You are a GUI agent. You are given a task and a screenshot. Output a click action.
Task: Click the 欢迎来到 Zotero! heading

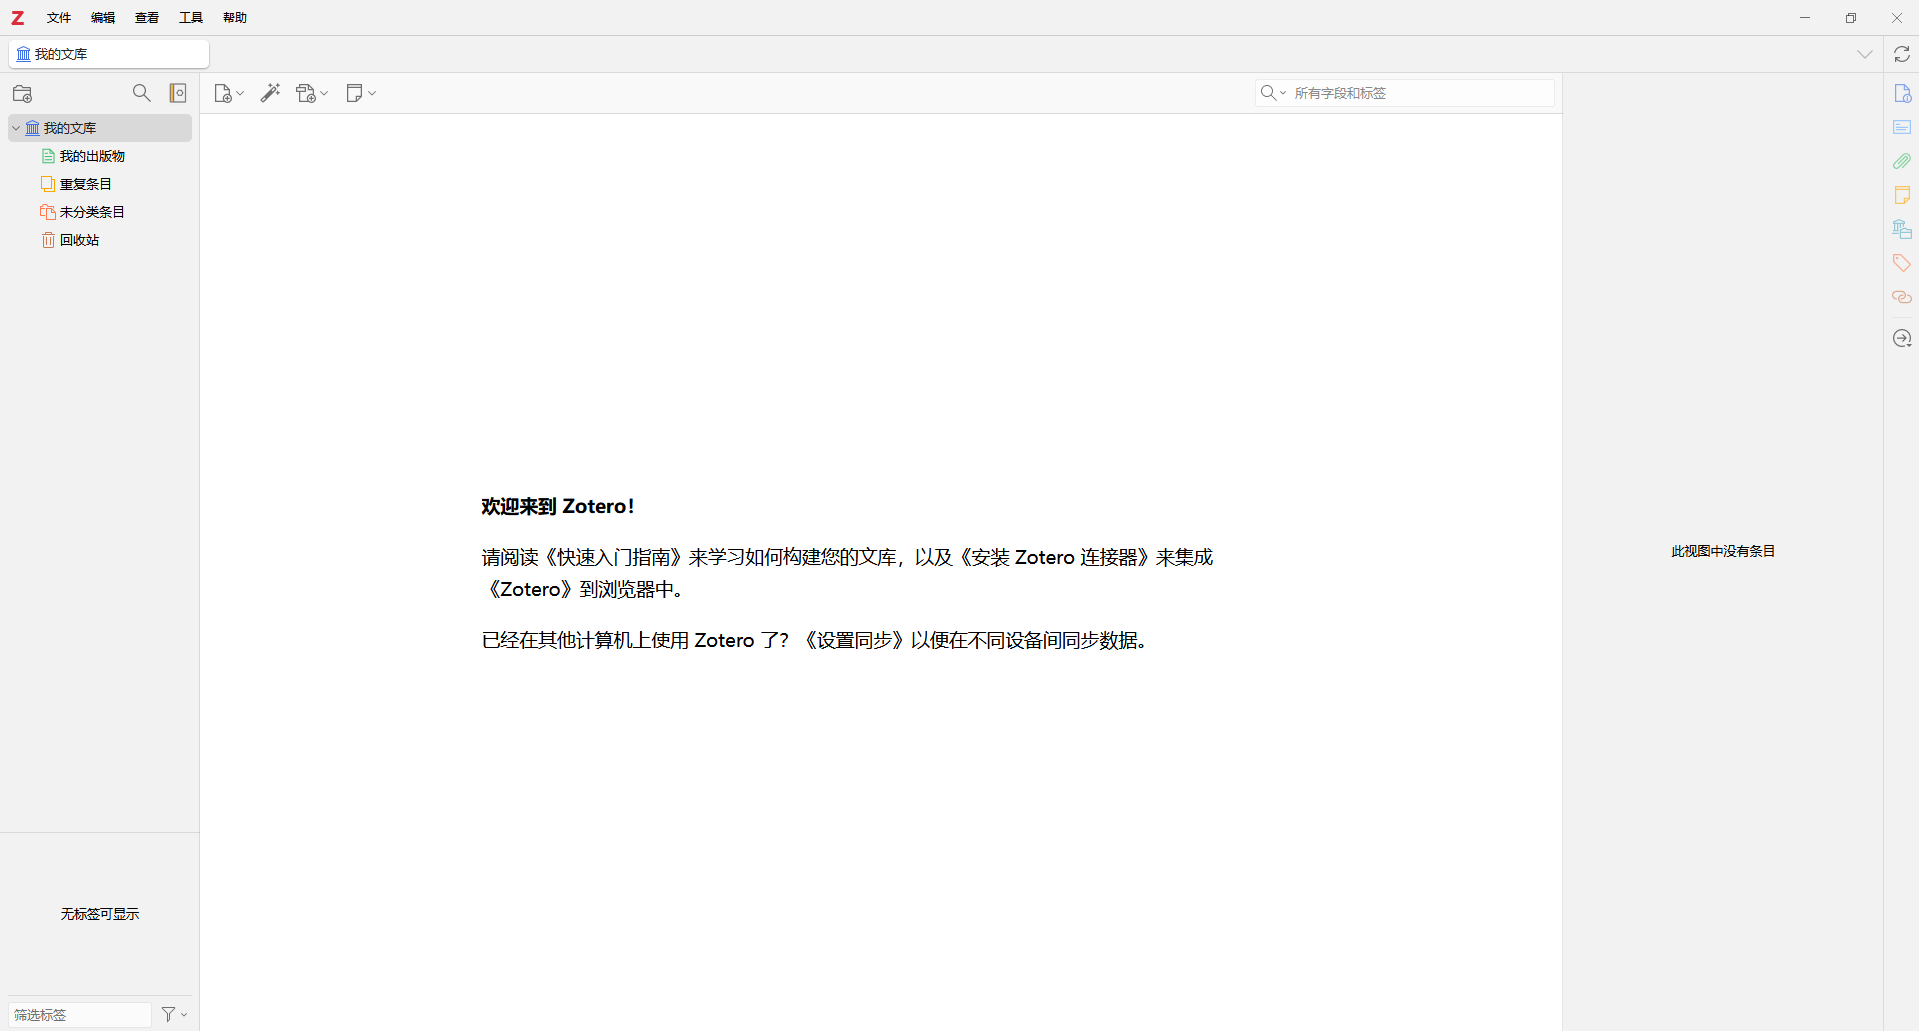tap(558, 506)
